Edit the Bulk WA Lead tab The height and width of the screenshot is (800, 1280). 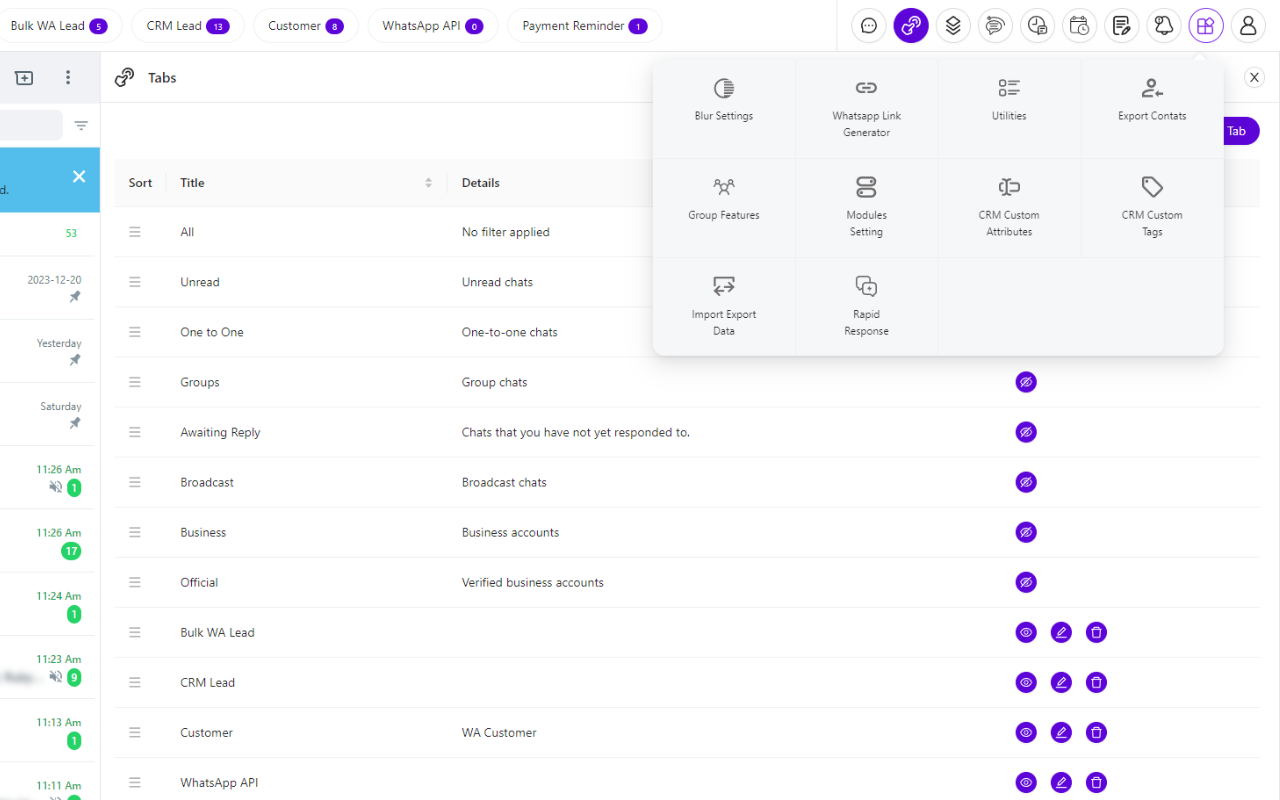1062,632
